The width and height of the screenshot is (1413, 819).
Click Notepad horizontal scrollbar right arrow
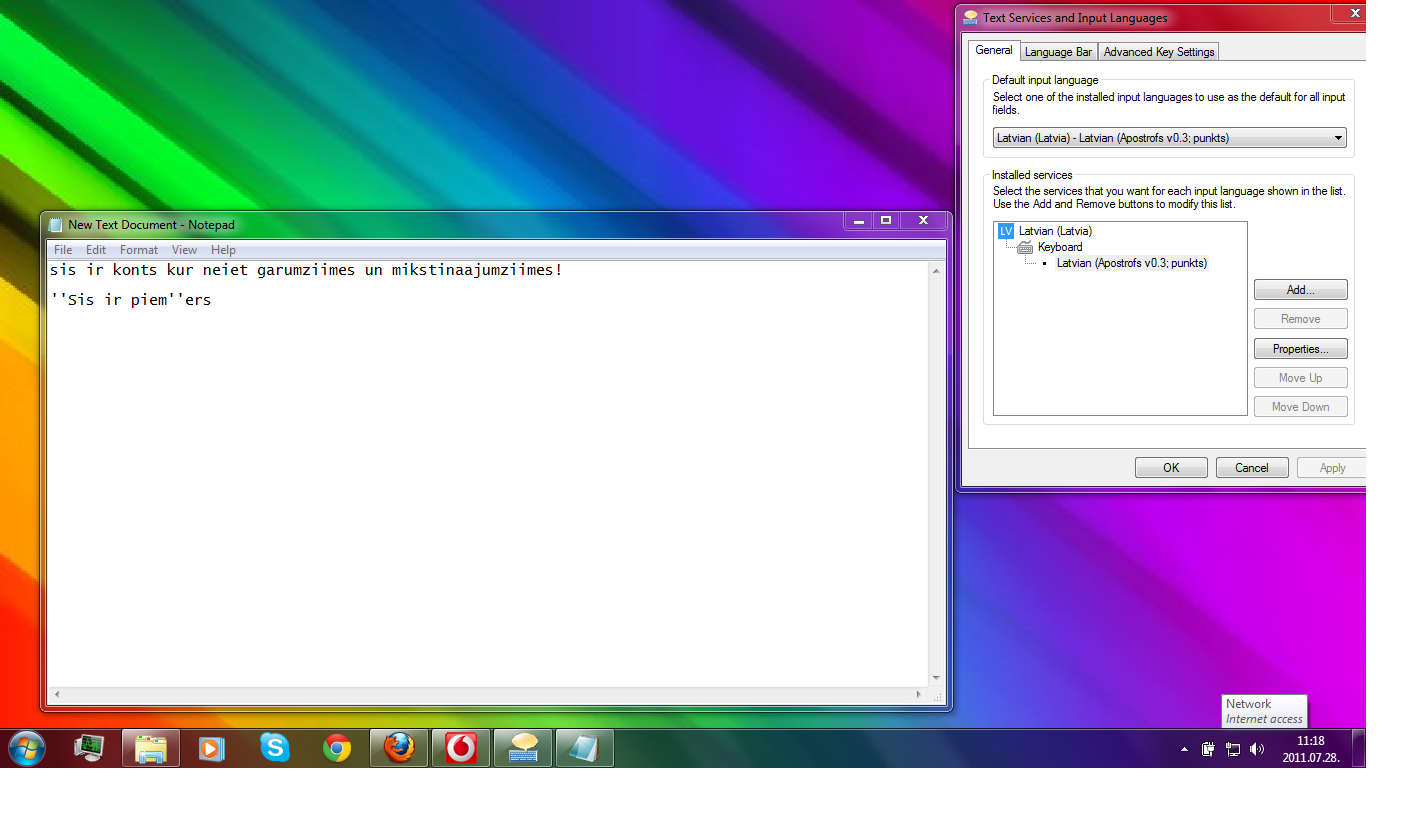919,694
